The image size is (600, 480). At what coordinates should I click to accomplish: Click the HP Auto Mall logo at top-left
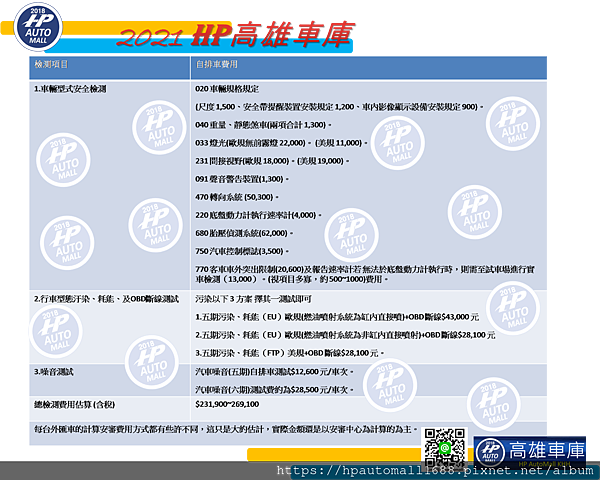coord(38,27)
